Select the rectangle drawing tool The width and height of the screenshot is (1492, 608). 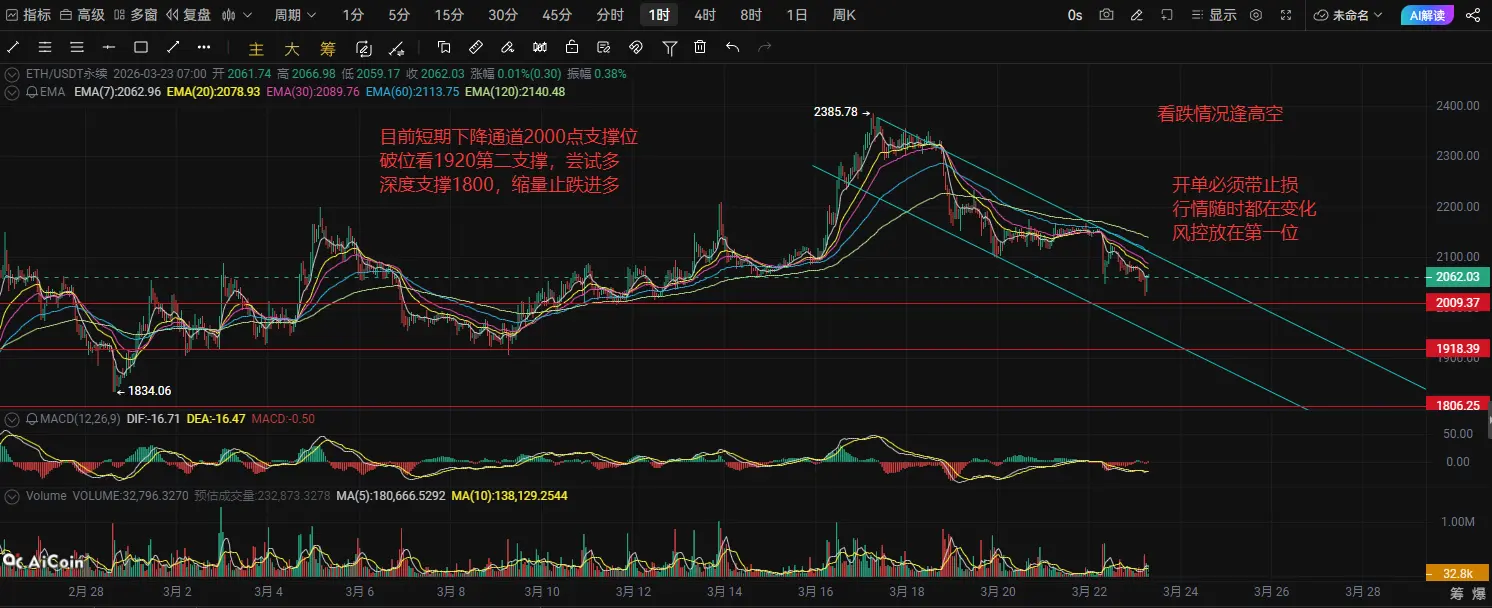(141, 47)
